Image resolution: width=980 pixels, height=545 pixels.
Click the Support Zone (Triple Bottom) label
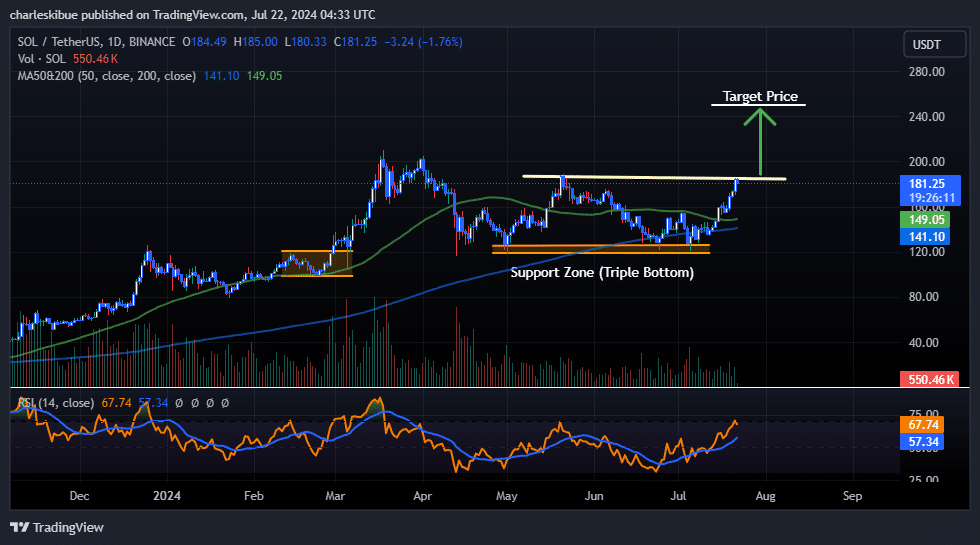602,272
